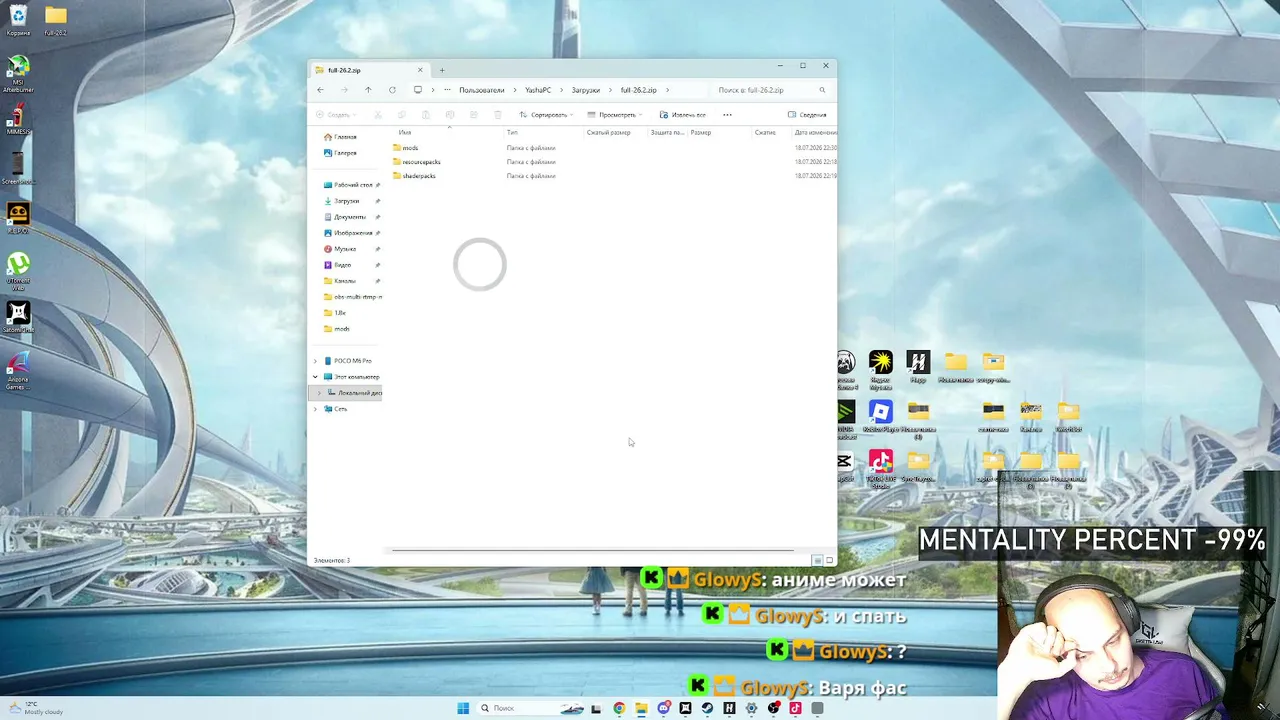Click the horizontal scrollbar in file list

[593, 550]
